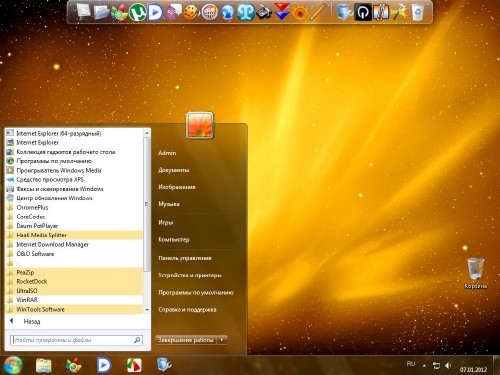Expand the O&O Software folder
Image resolution: width=500 pixels, height=375 pixels.
coord(74,254)
